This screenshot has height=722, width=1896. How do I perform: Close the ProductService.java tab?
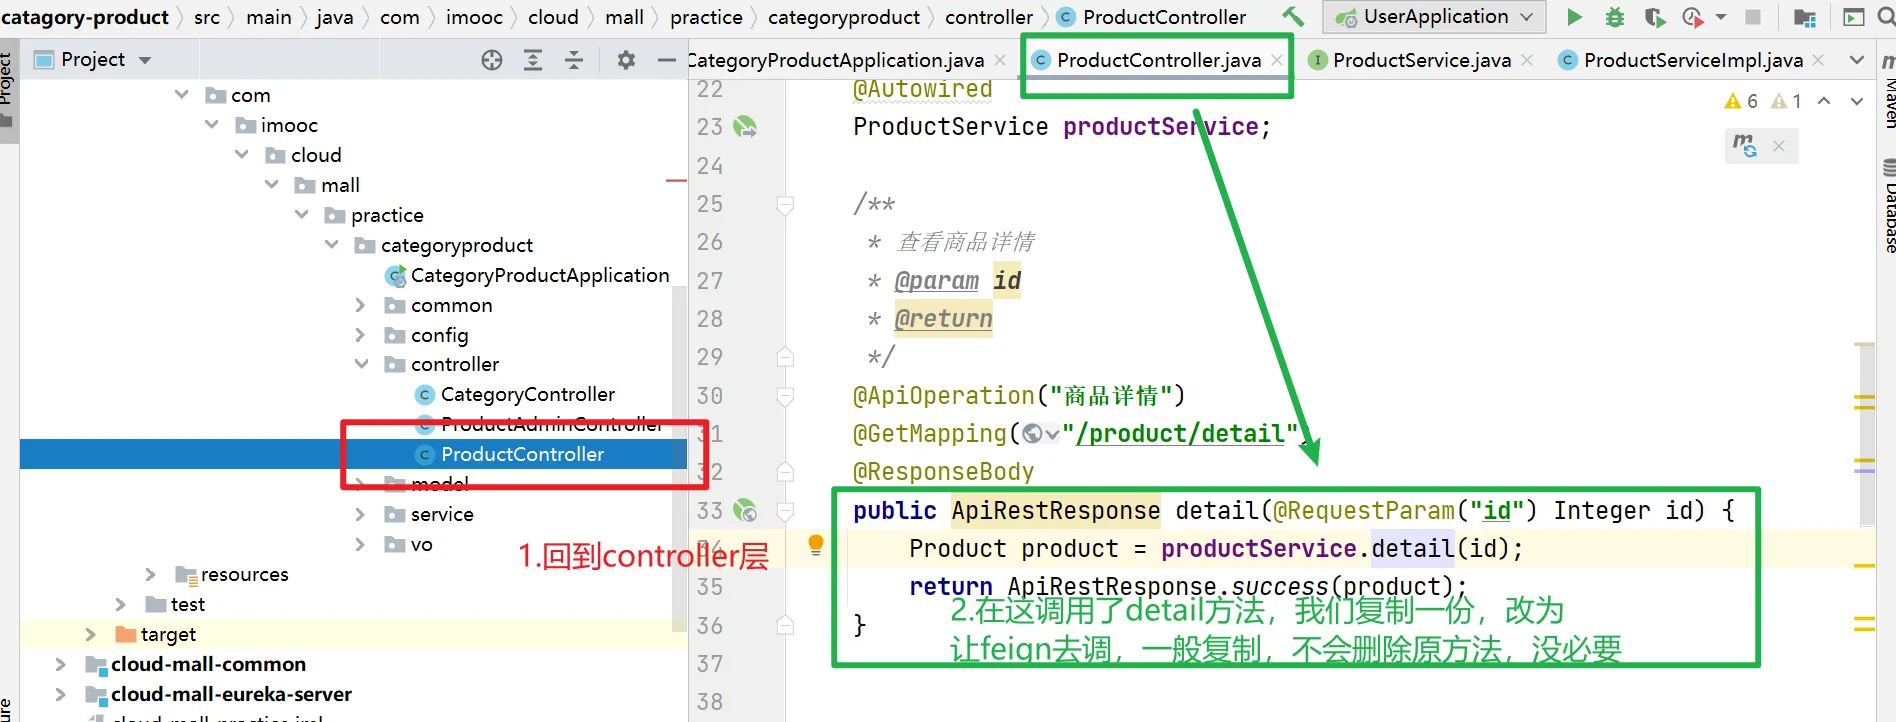(x=1527, y=61)
